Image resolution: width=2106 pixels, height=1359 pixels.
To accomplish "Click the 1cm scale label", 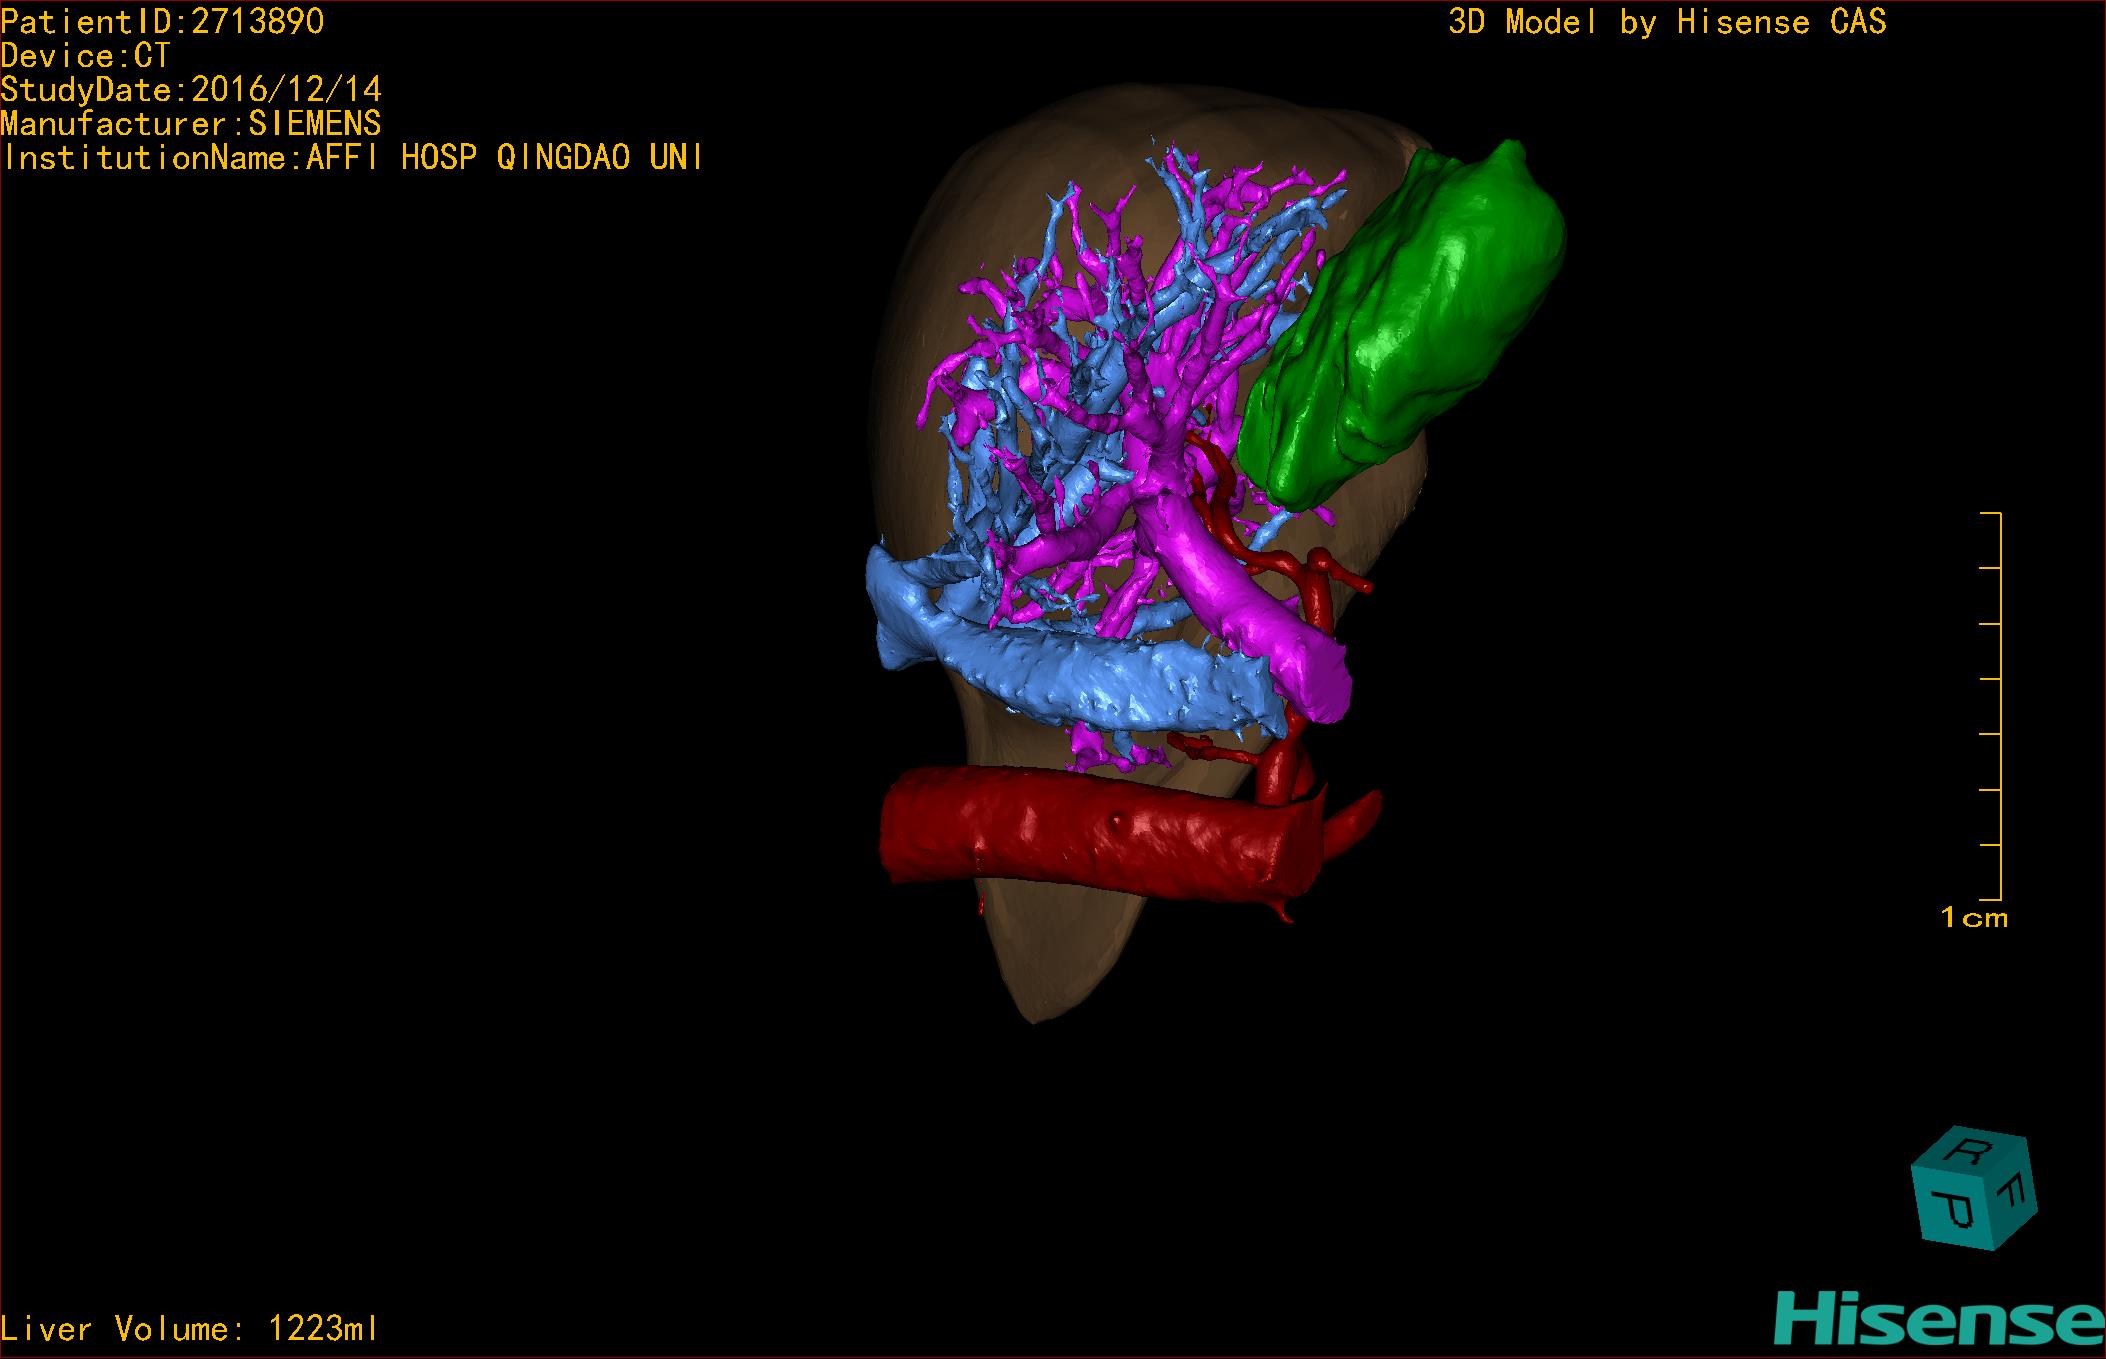I will [1973, 918].
